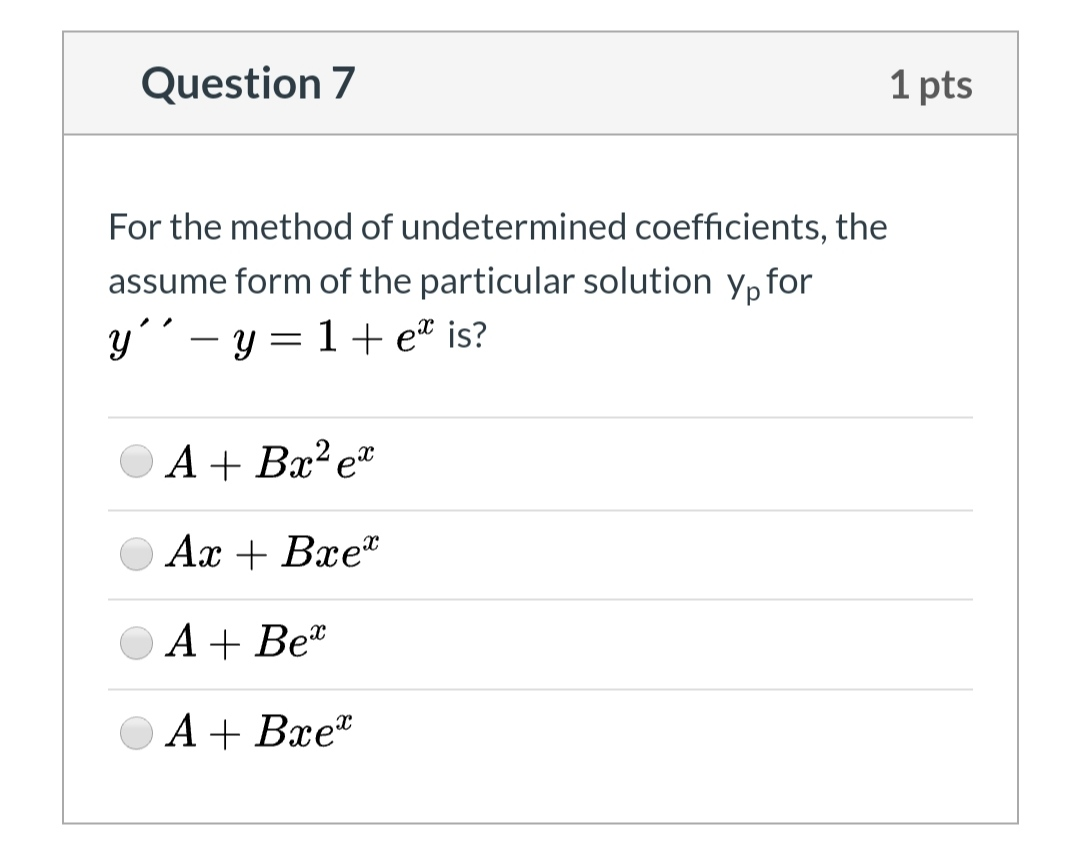The width and height of the screenshot is (1080, 860).
Task: Select the answer choice A + Beˣ
Action: pyautogui.click(x=137, y=642)
